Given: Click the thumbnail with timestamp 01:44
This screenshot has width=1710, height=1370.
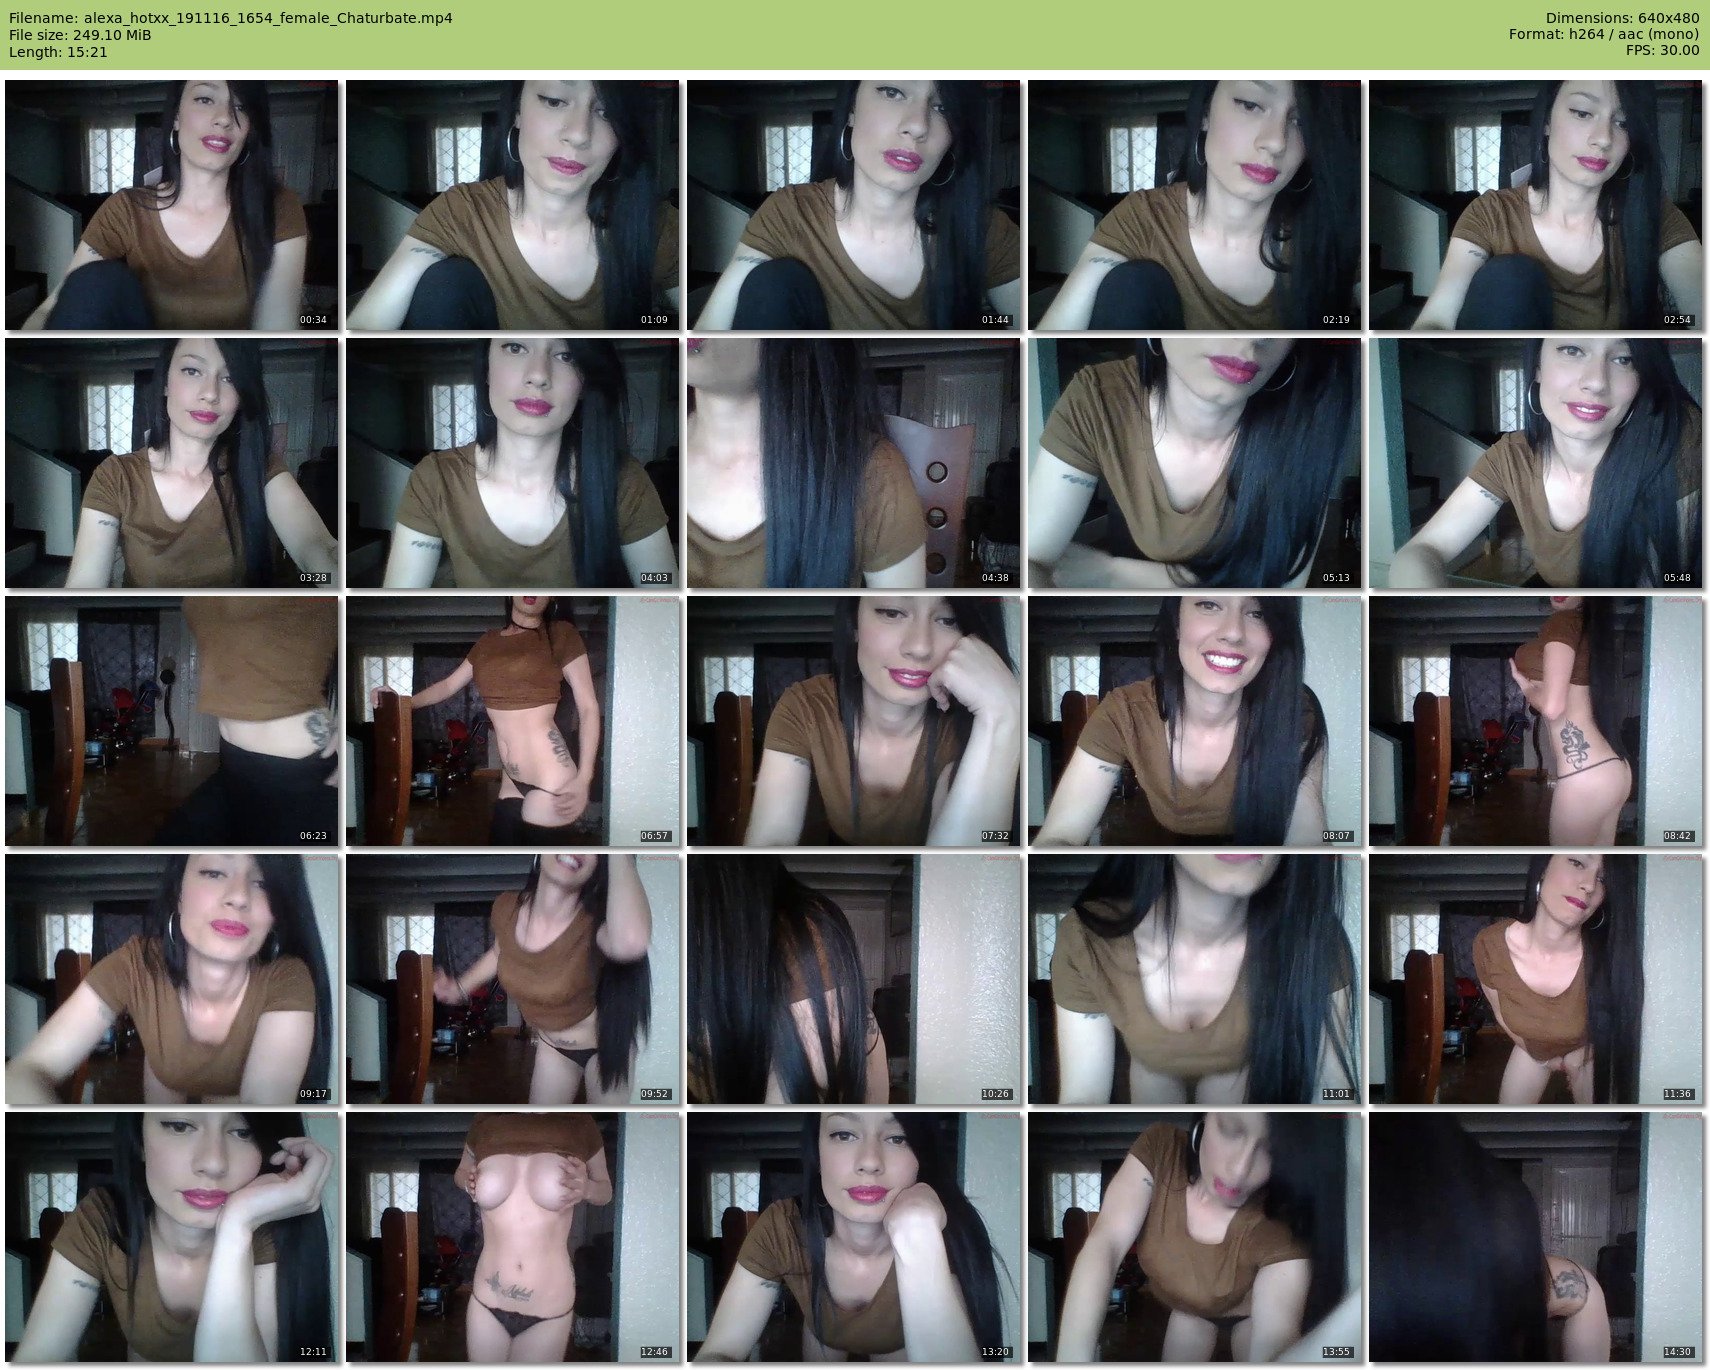Looking at the screenshot, I should [x=854, y=205].
